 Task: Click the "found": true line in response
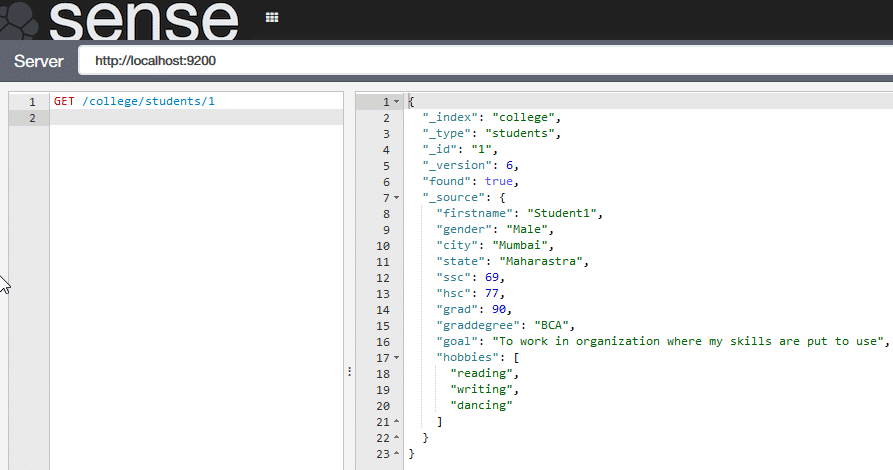(469, 182)
